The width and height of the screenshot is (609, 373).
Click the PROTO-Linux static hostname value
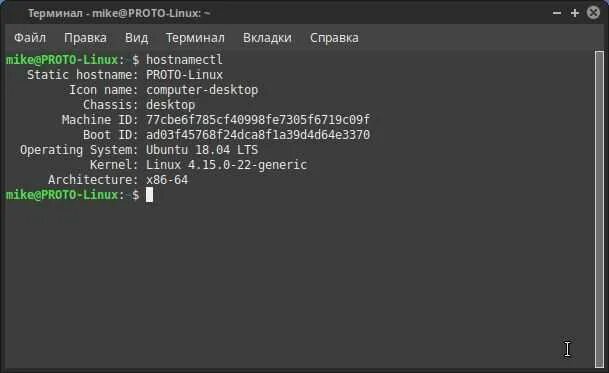pos(184,75)
